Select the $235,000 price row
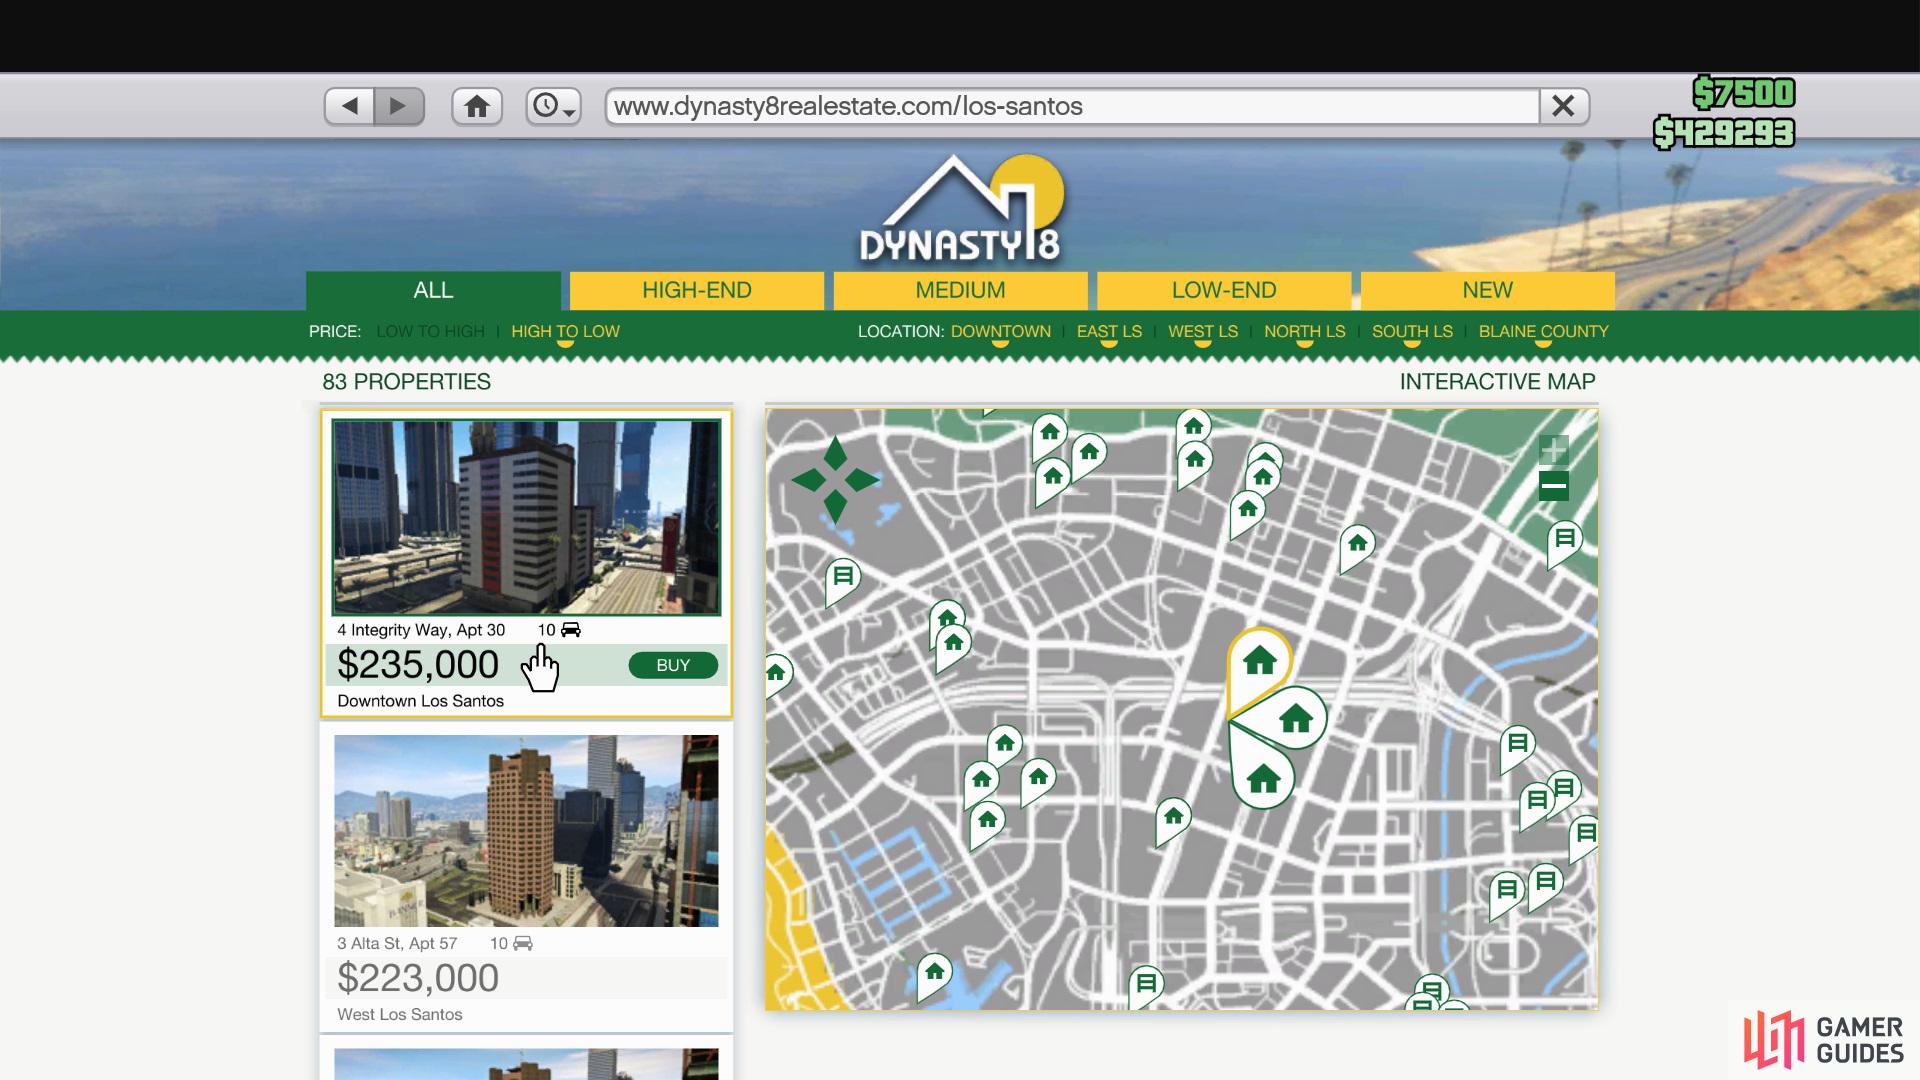The height and width of the screenshot is (1080, 1920). (526, 665)
